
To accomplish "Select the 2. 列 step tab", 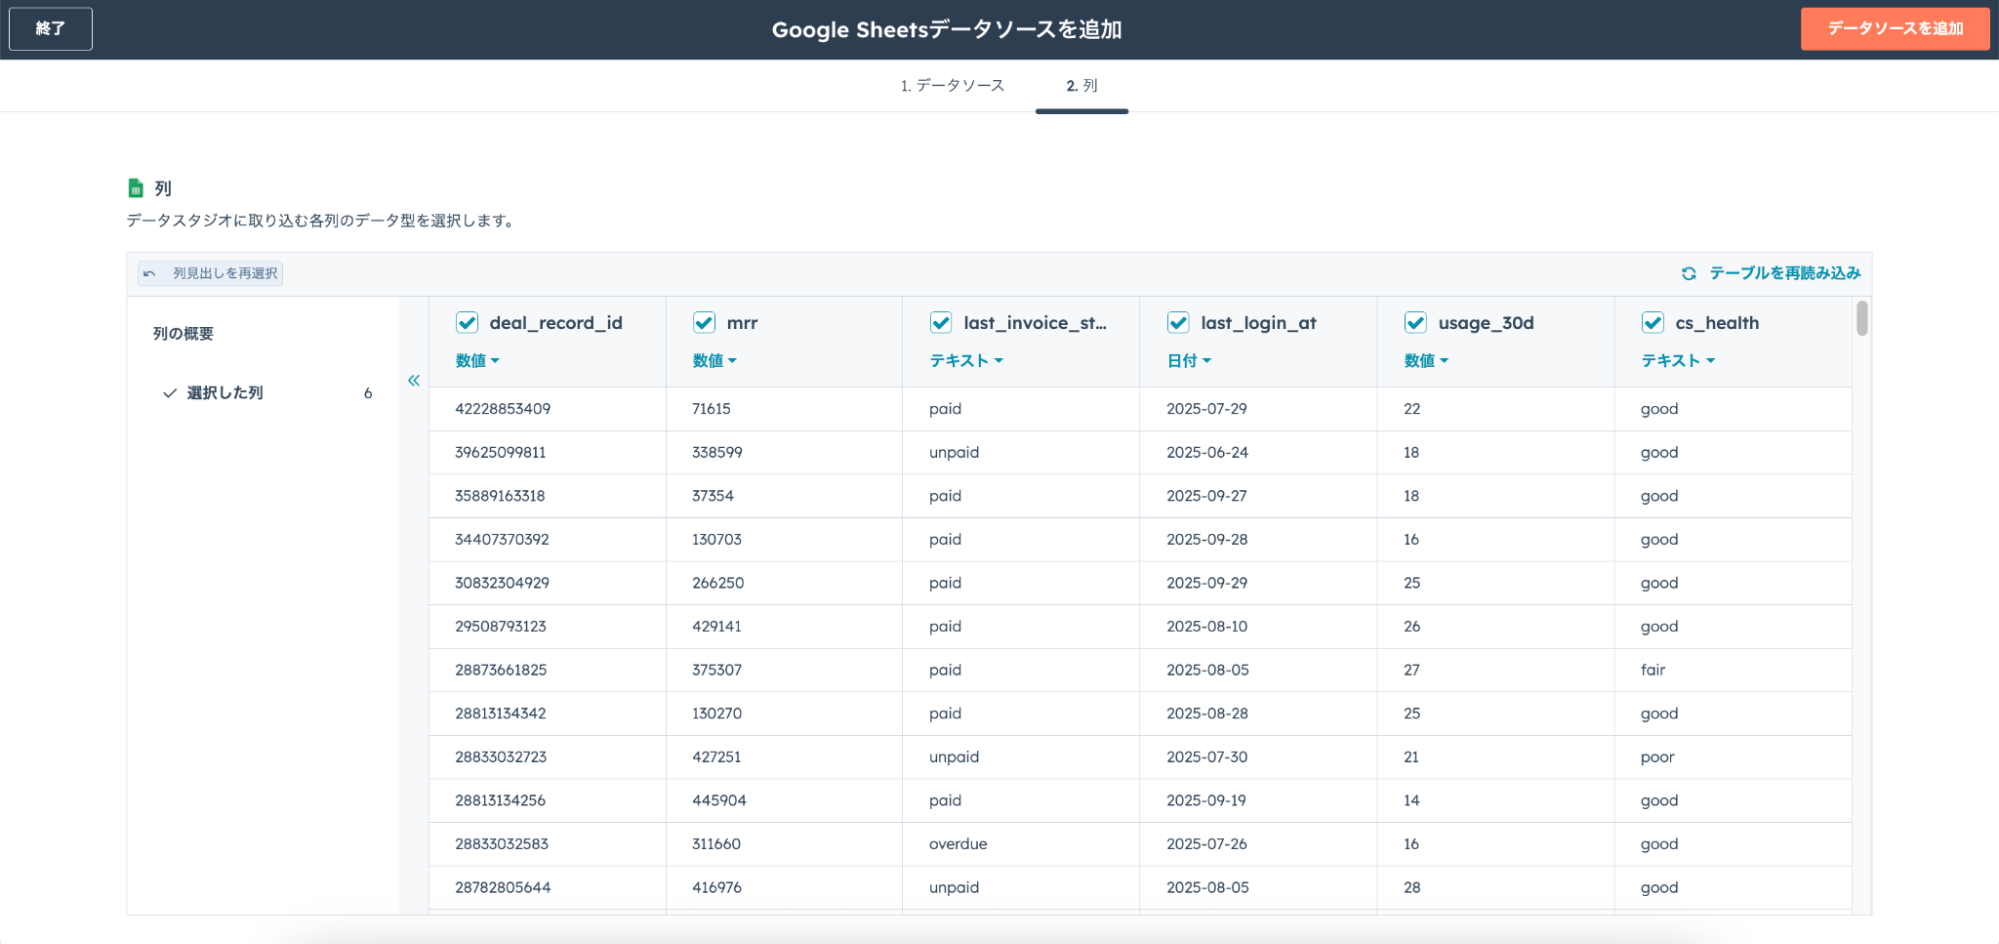I will coord(1081,86).
